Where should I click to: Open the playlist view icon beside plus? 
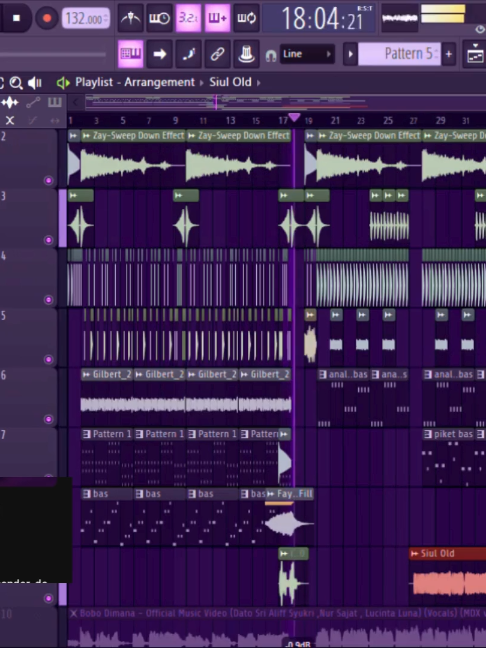point(475,54)
